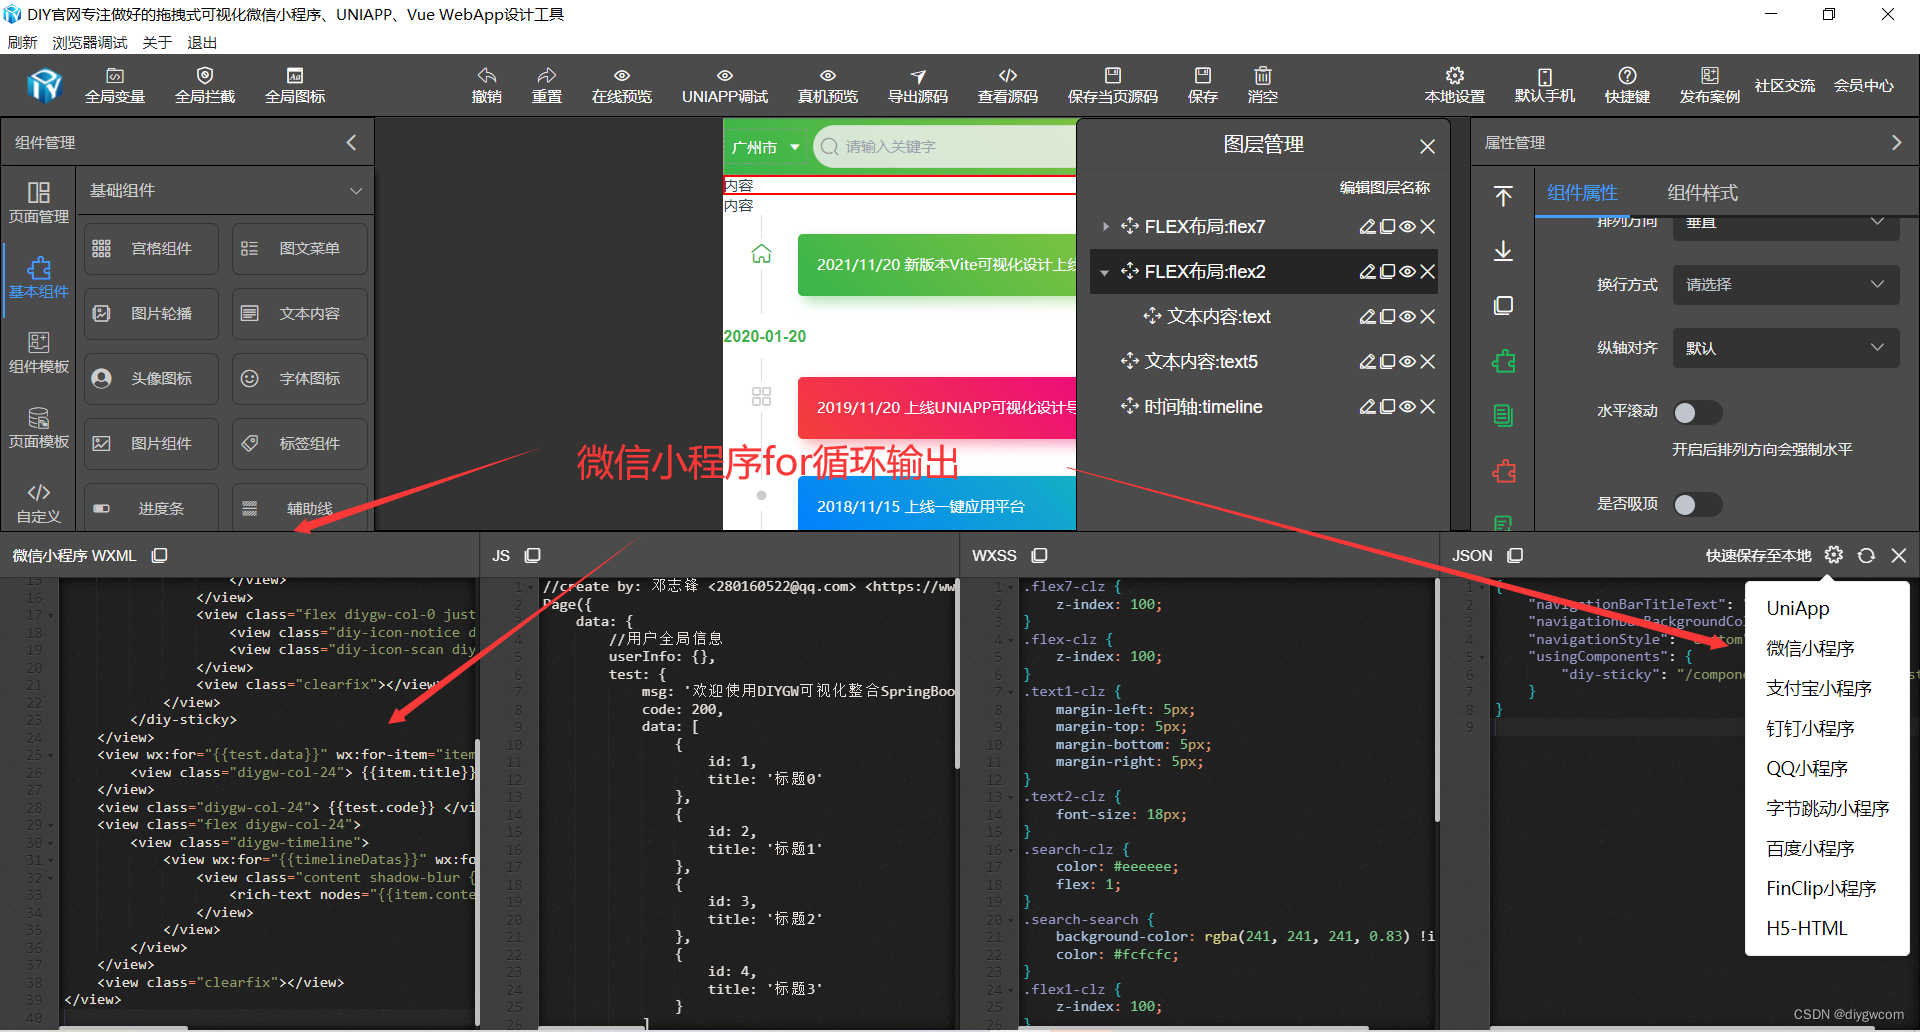1920x1032 pixels.
Task: Toggle visibility of 文本内容:text5 layer
Action: 1407,362
